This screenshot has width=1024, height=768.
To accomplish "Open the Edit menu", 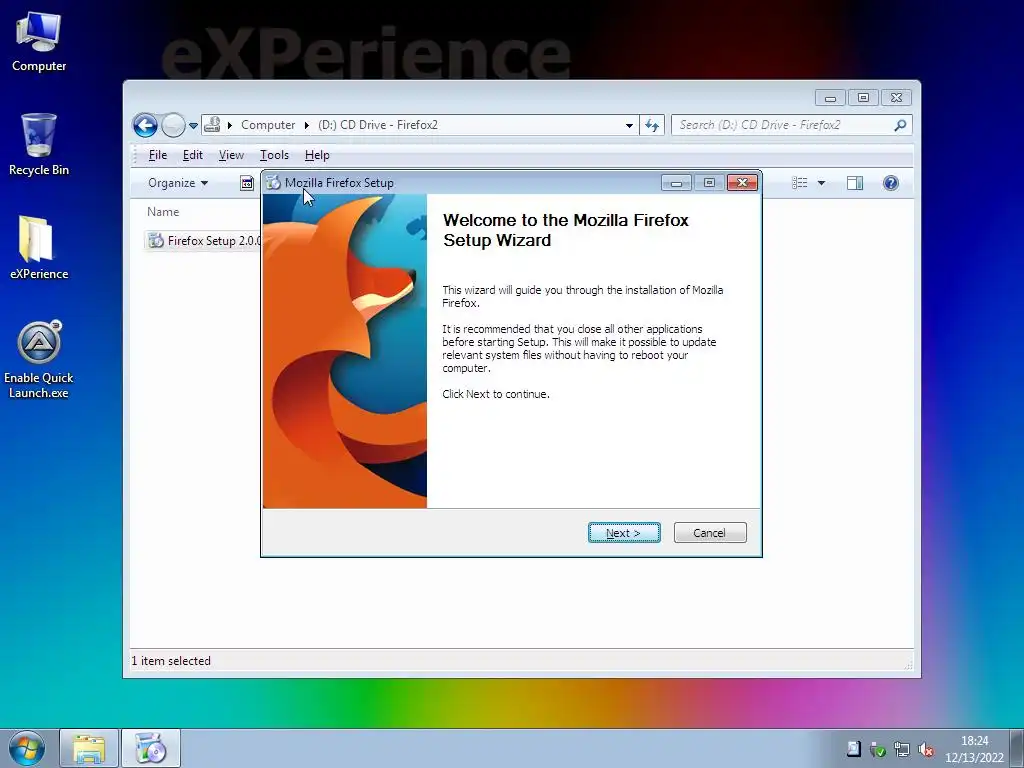I will click(x=193, y=155).
